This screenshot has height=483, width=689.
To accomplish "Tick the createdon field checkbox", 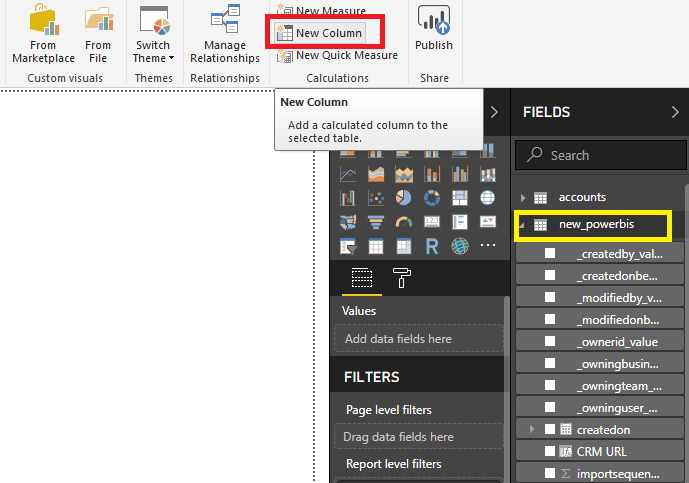I will click(550, 429).
